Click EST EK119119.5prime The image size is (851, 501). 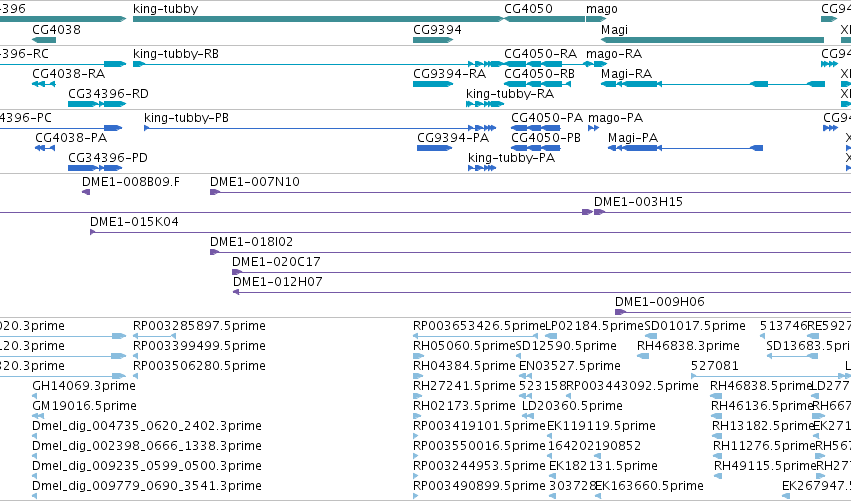point(551,436)
